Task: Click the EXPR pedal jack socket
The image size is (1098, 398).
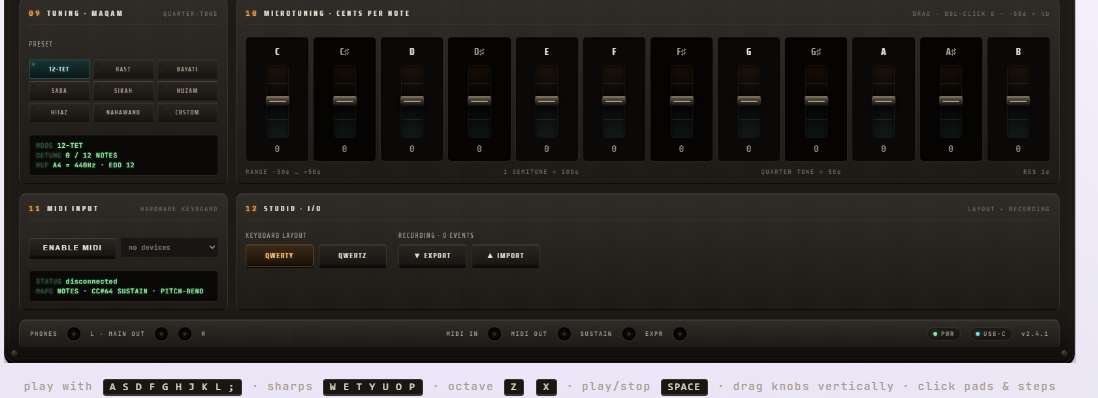Action: [x=679, y=334]
